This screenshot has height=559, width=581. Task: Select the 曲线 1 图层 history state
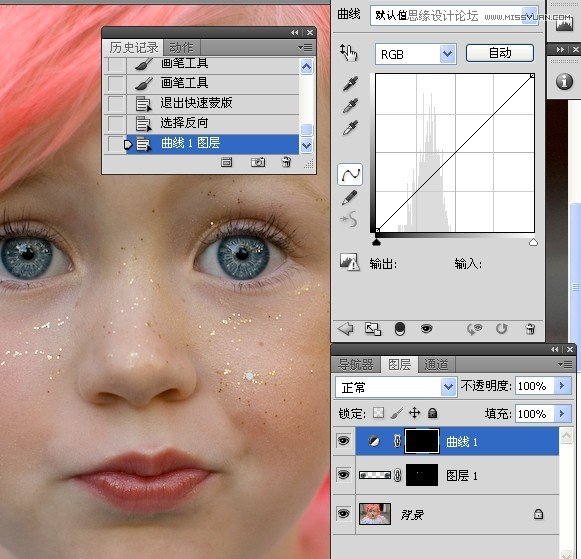[x=202, y=143]
